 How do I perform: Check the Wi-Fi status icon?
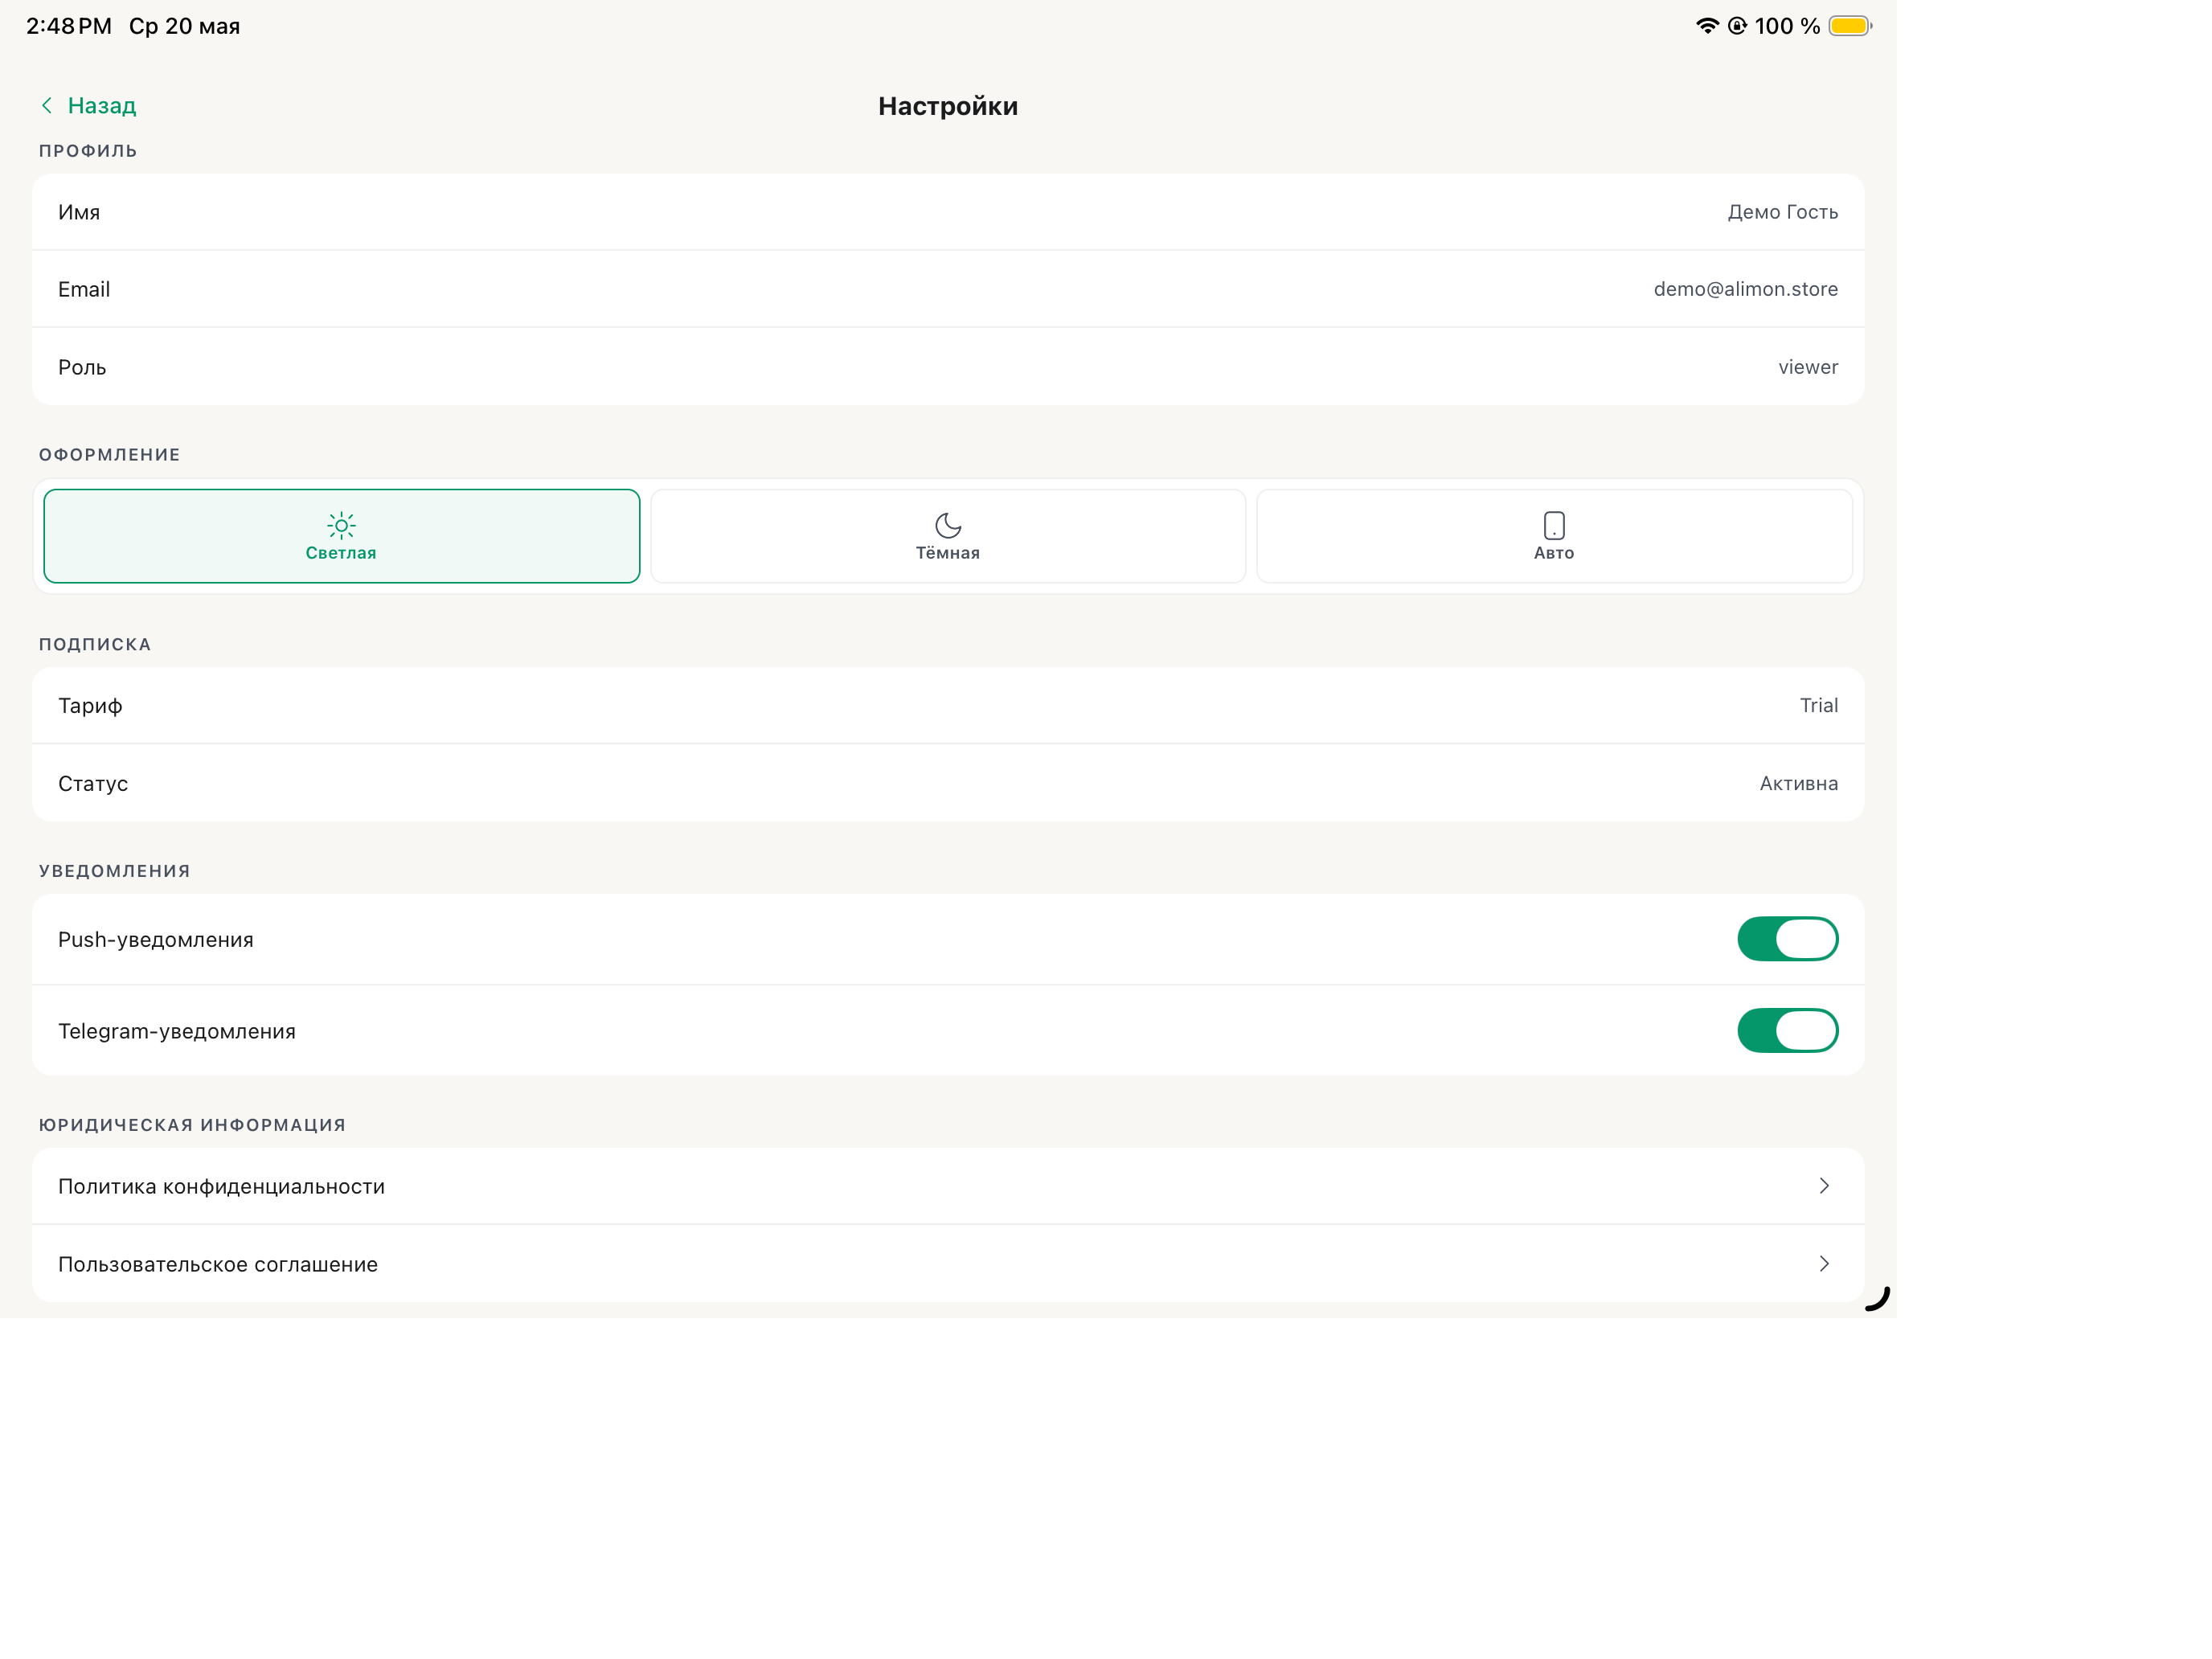click(1707, 26)
